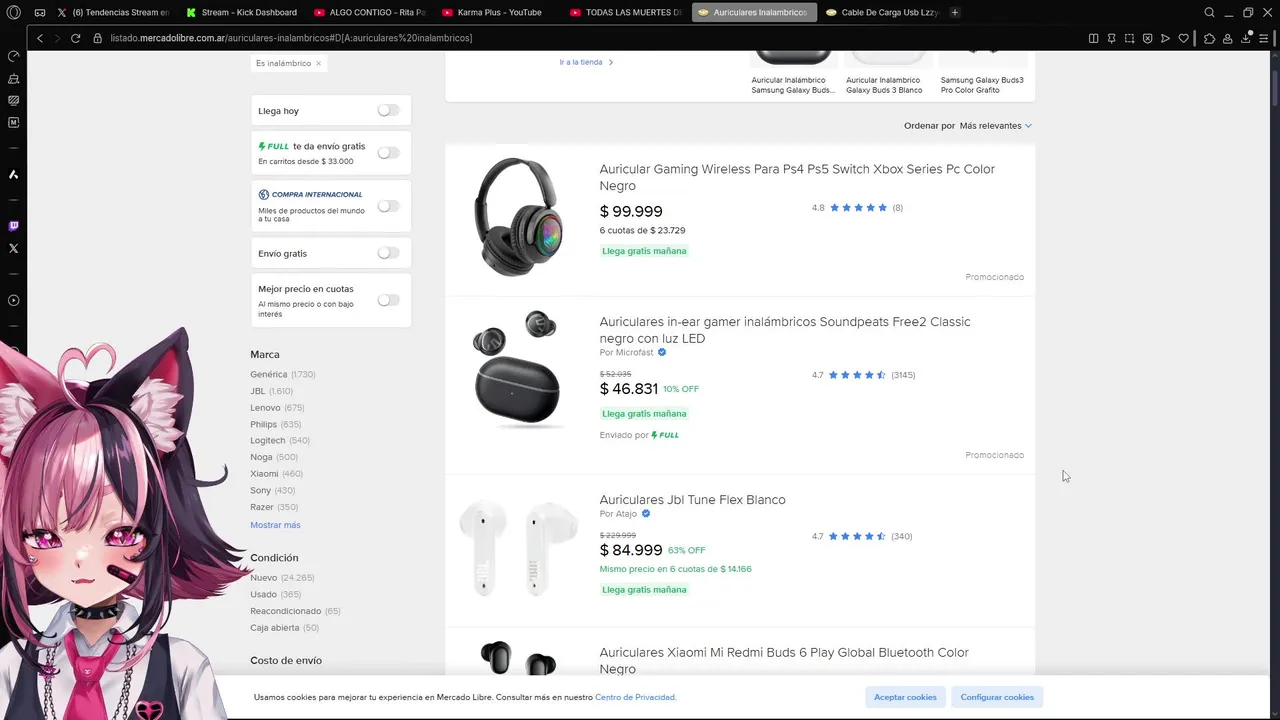This screenshot has height=720, width=1280.
Task: Open the player icon in the sidebar
Action: coord(13,300)
